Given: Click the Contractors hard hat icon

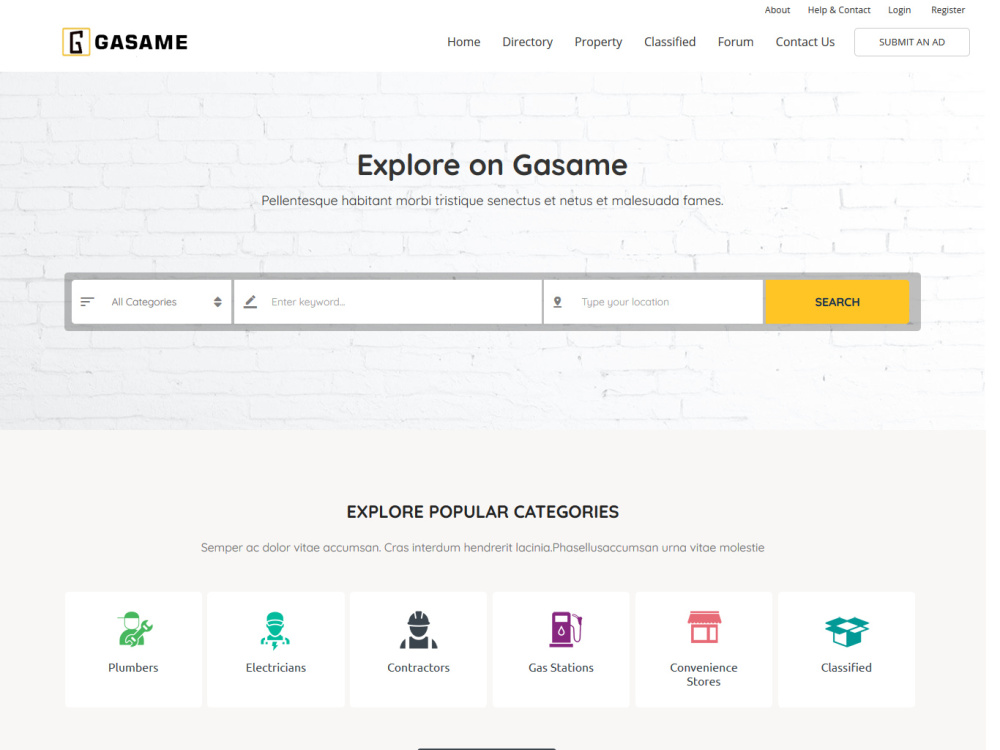Looking at the screenshot, I should (x=418, y=630).
